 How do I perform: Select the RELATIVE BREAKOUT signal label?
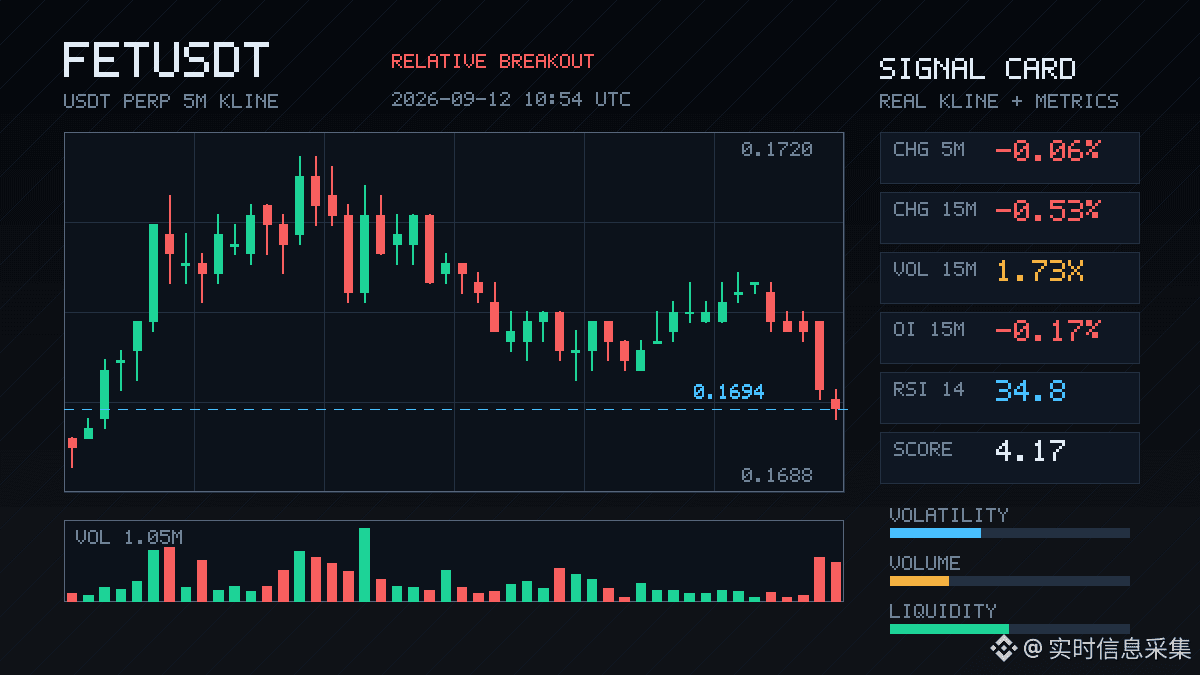pyautogui.click(x=492, y=61)
